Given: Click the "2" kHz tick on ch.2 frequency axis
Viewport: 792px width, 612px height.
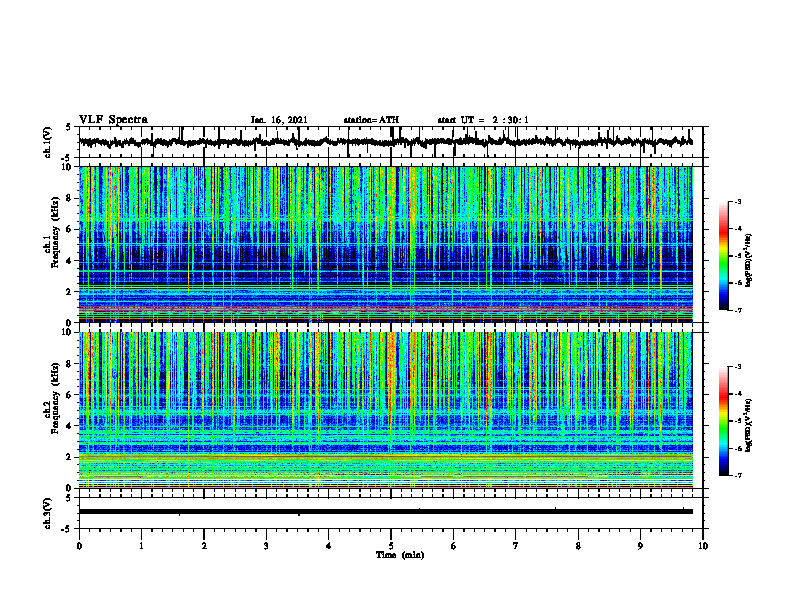Looking at the screenshot, I should coord(70,457).
